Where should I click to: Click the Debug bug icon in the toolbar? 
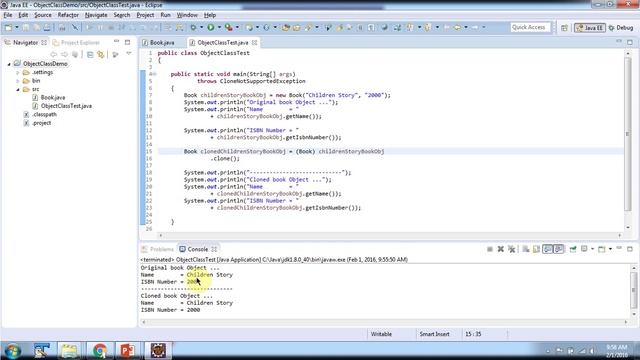[x=193, y=27]
